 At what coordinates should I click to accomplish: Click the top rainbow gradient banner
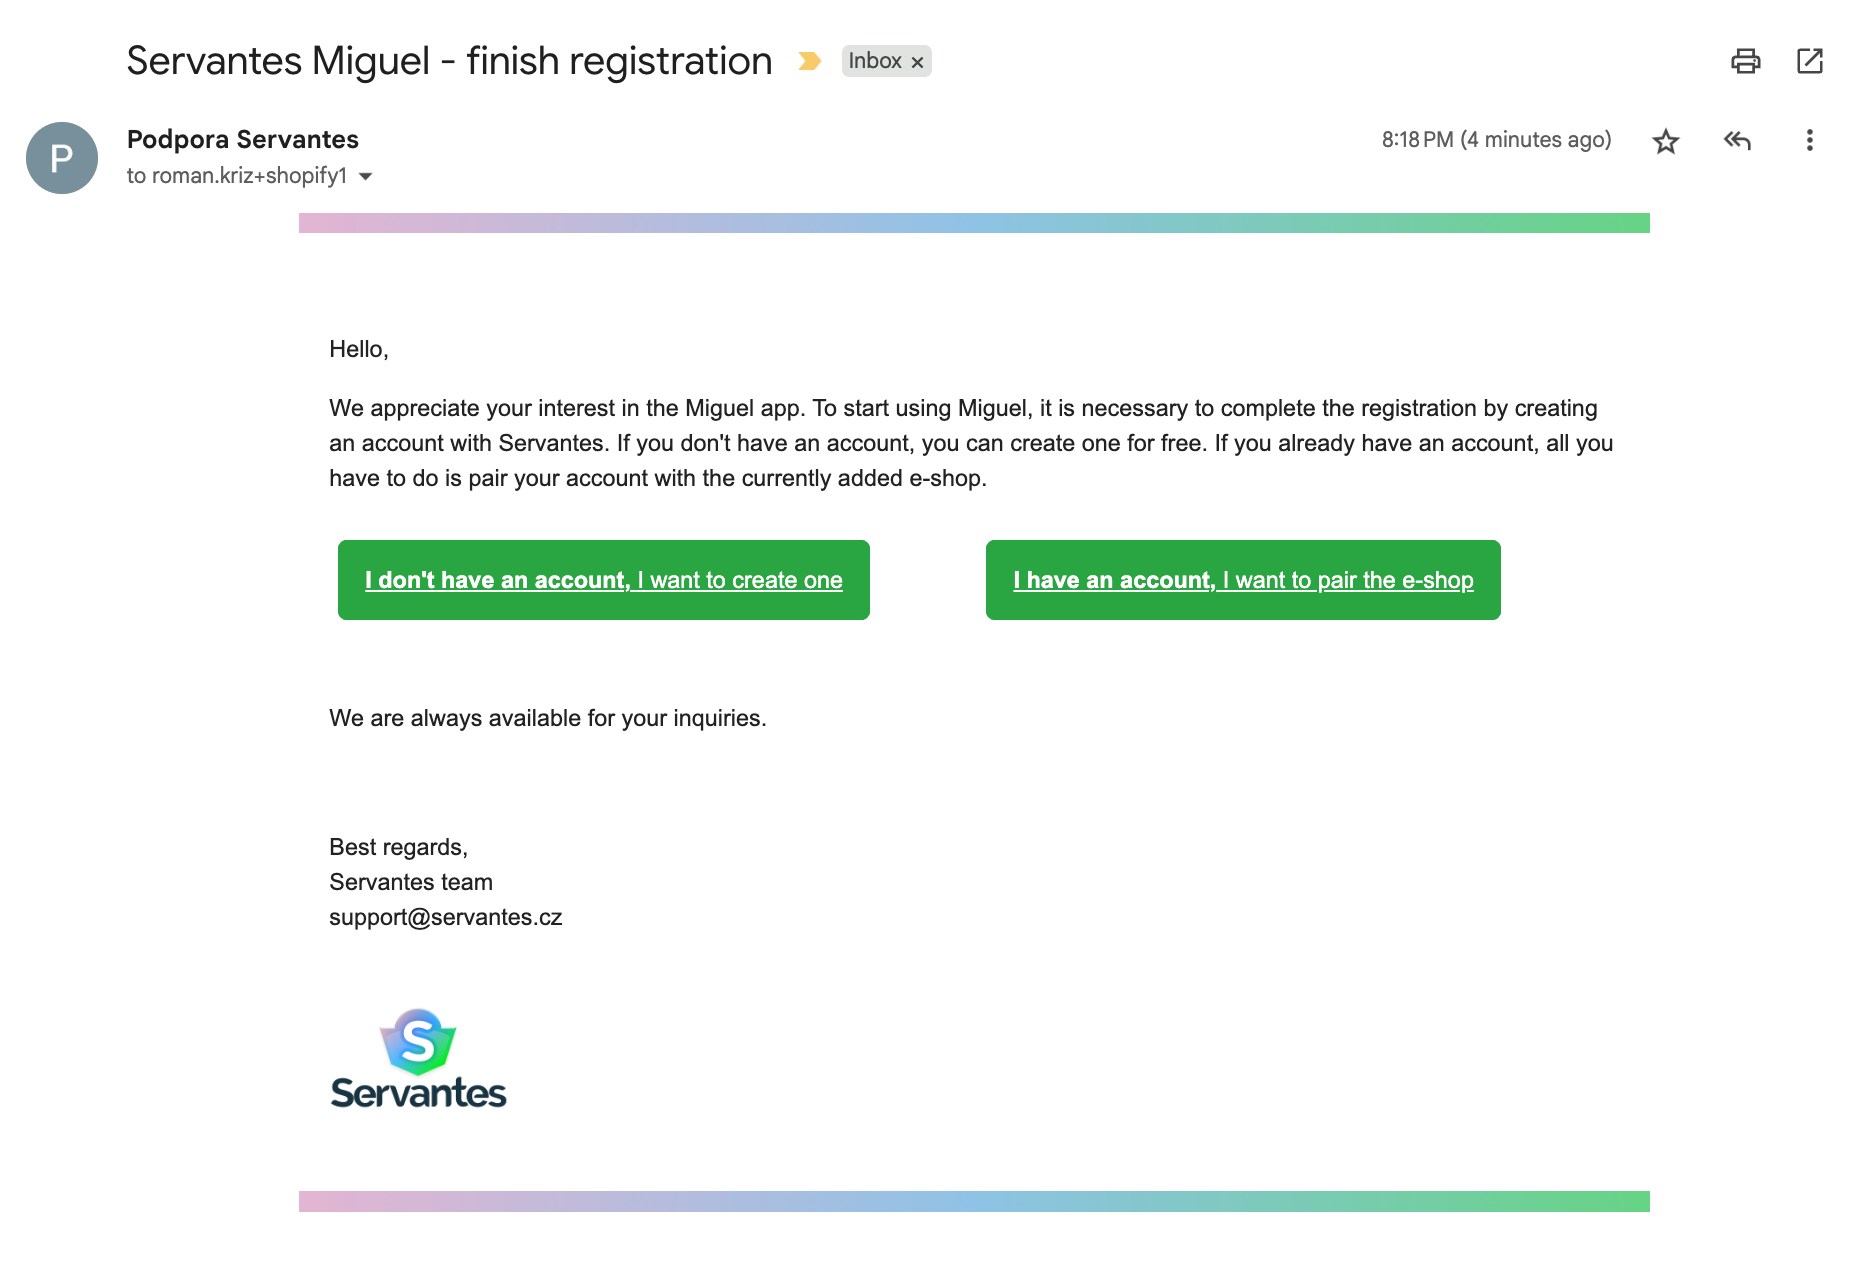974,223
